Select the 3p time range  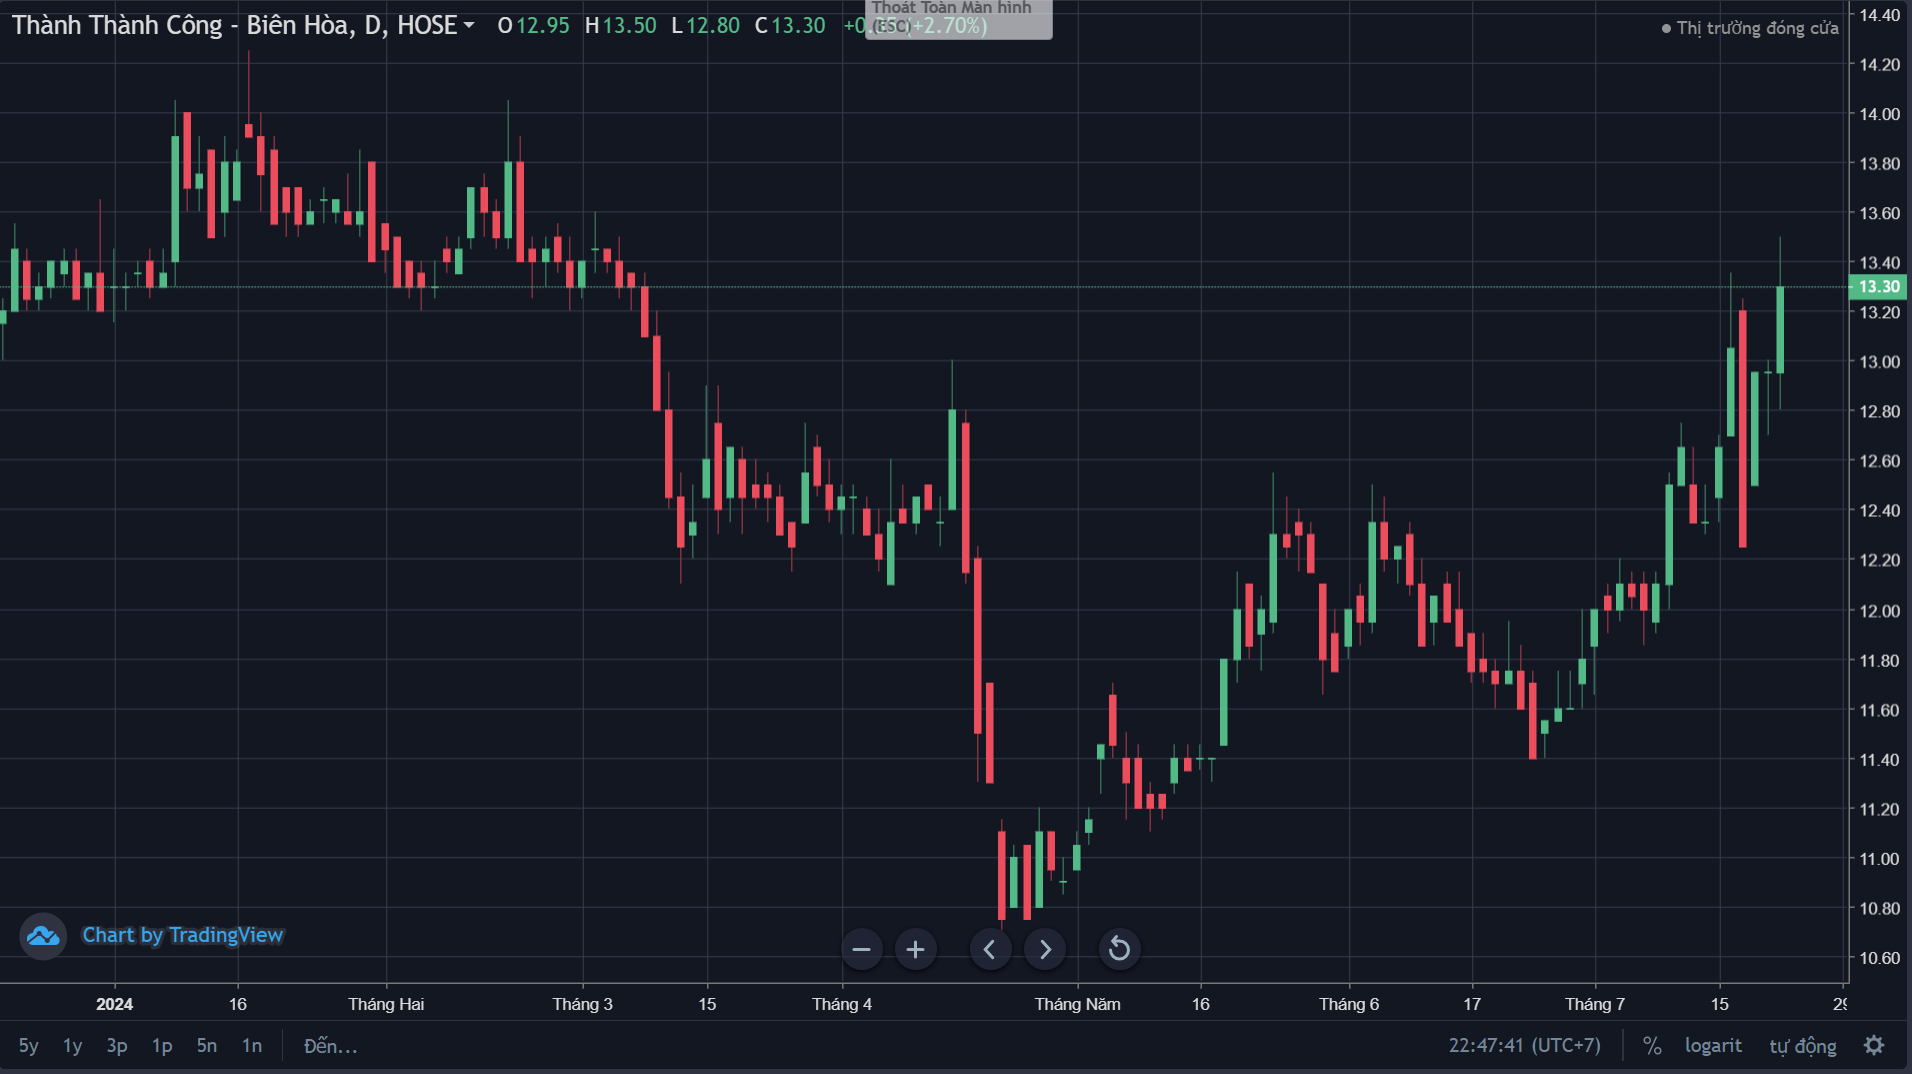pyautogui.click(x=117, y=1046)
